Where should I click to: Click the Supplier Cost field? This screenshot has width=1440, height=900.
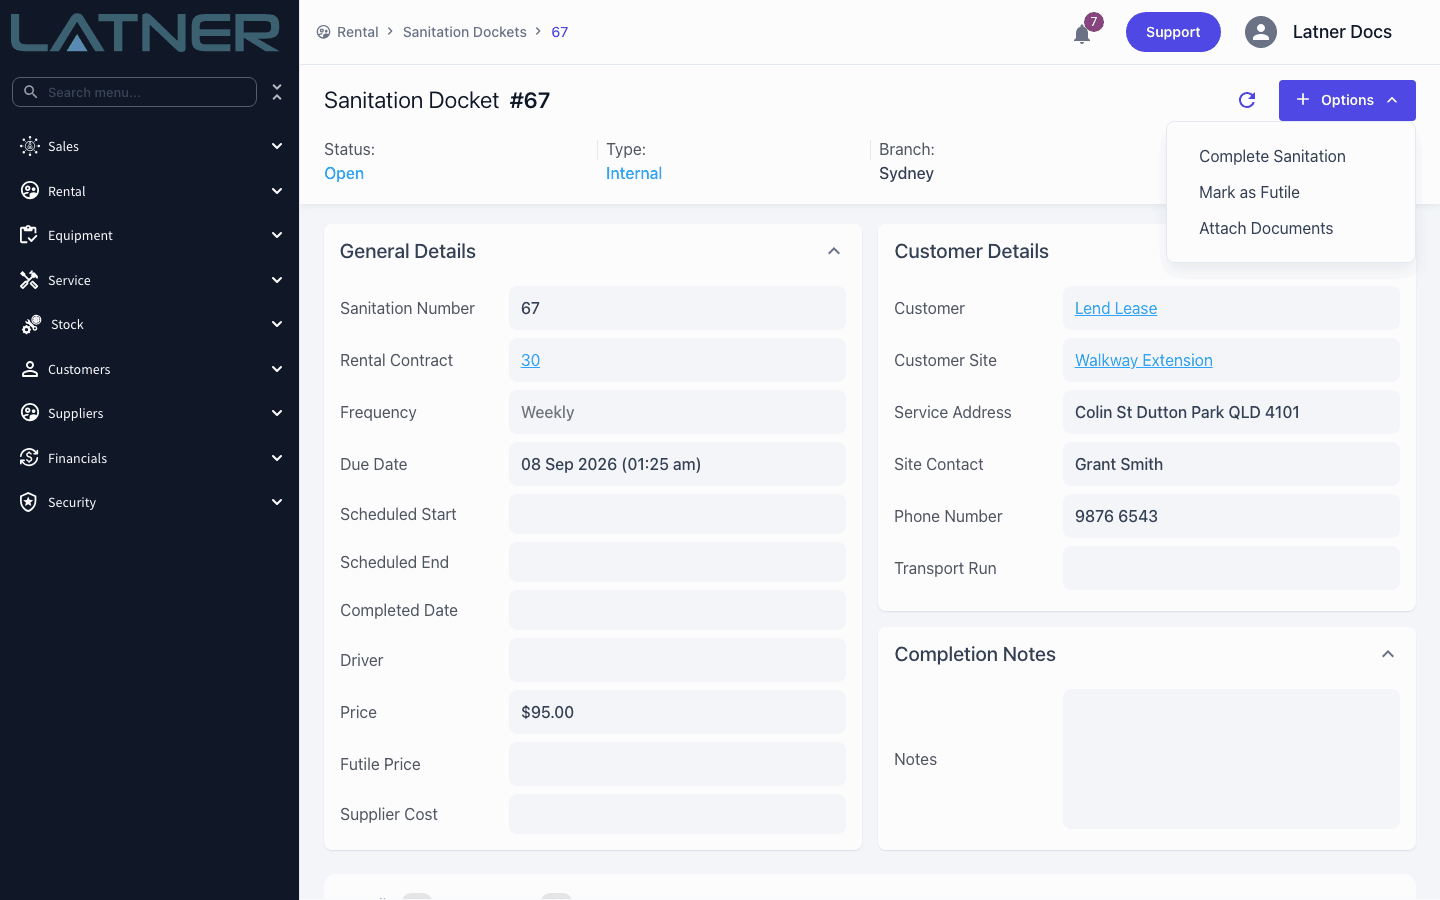(677, 814)
